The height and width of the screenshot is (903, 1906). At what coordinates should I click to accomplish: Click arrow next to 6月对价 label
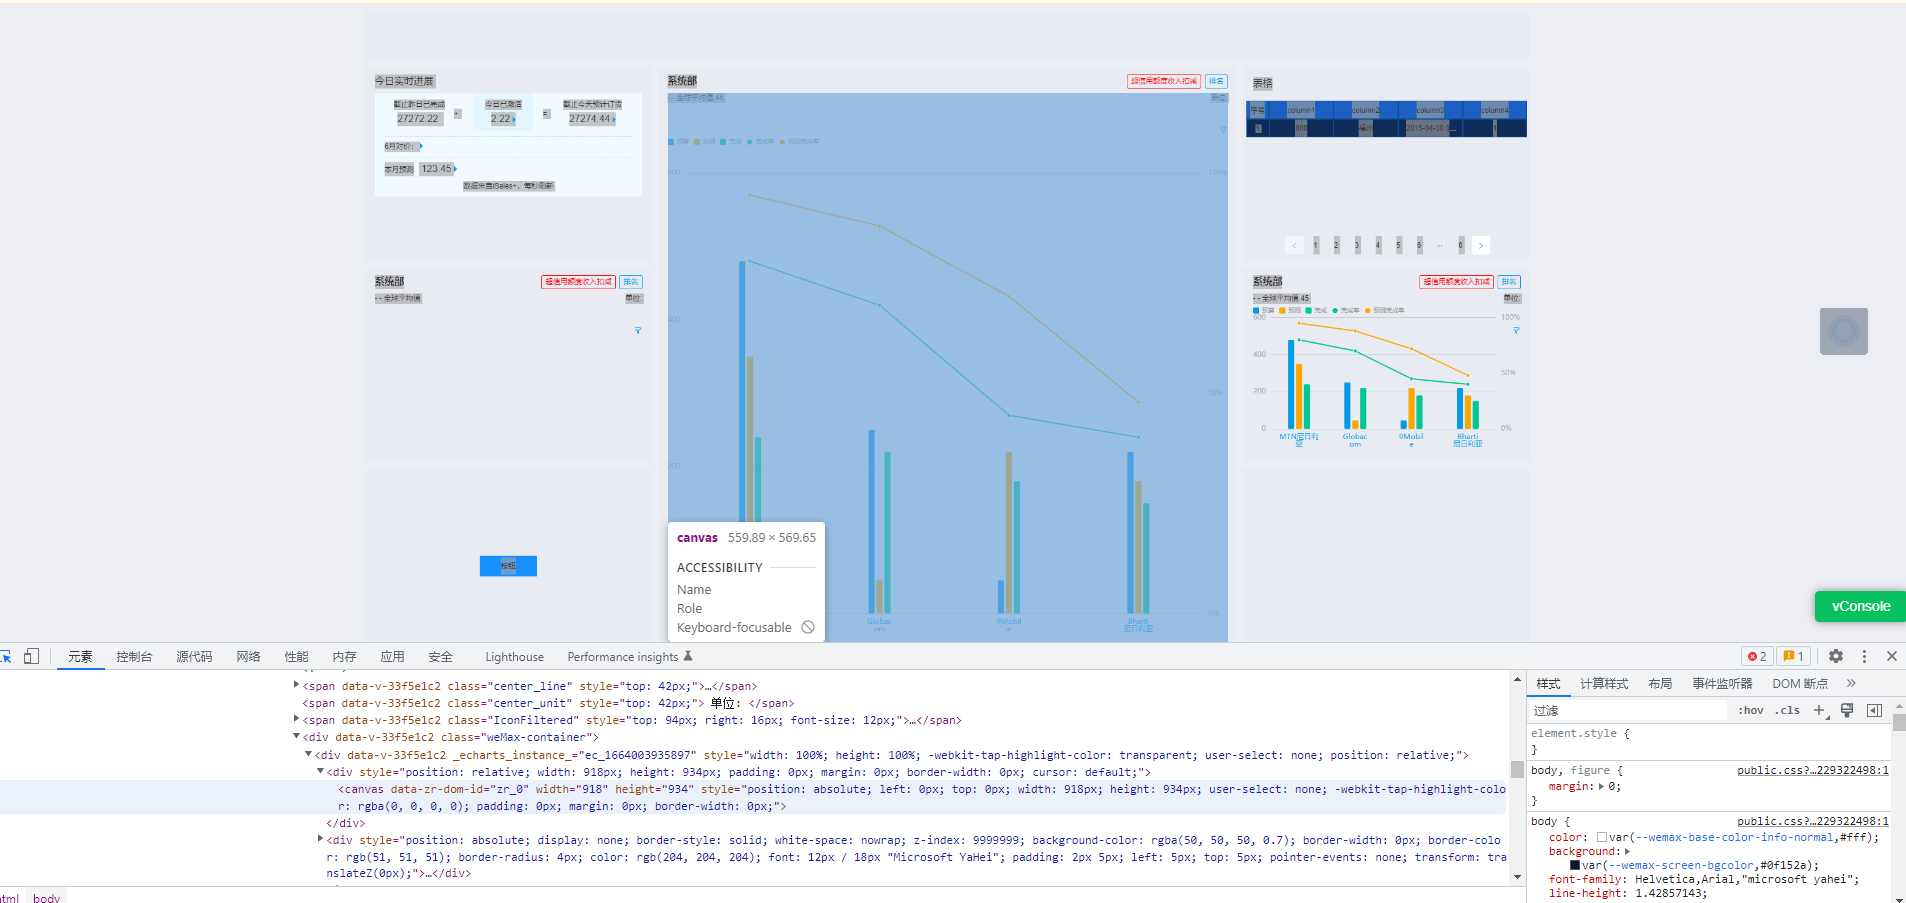pos(421,146)
